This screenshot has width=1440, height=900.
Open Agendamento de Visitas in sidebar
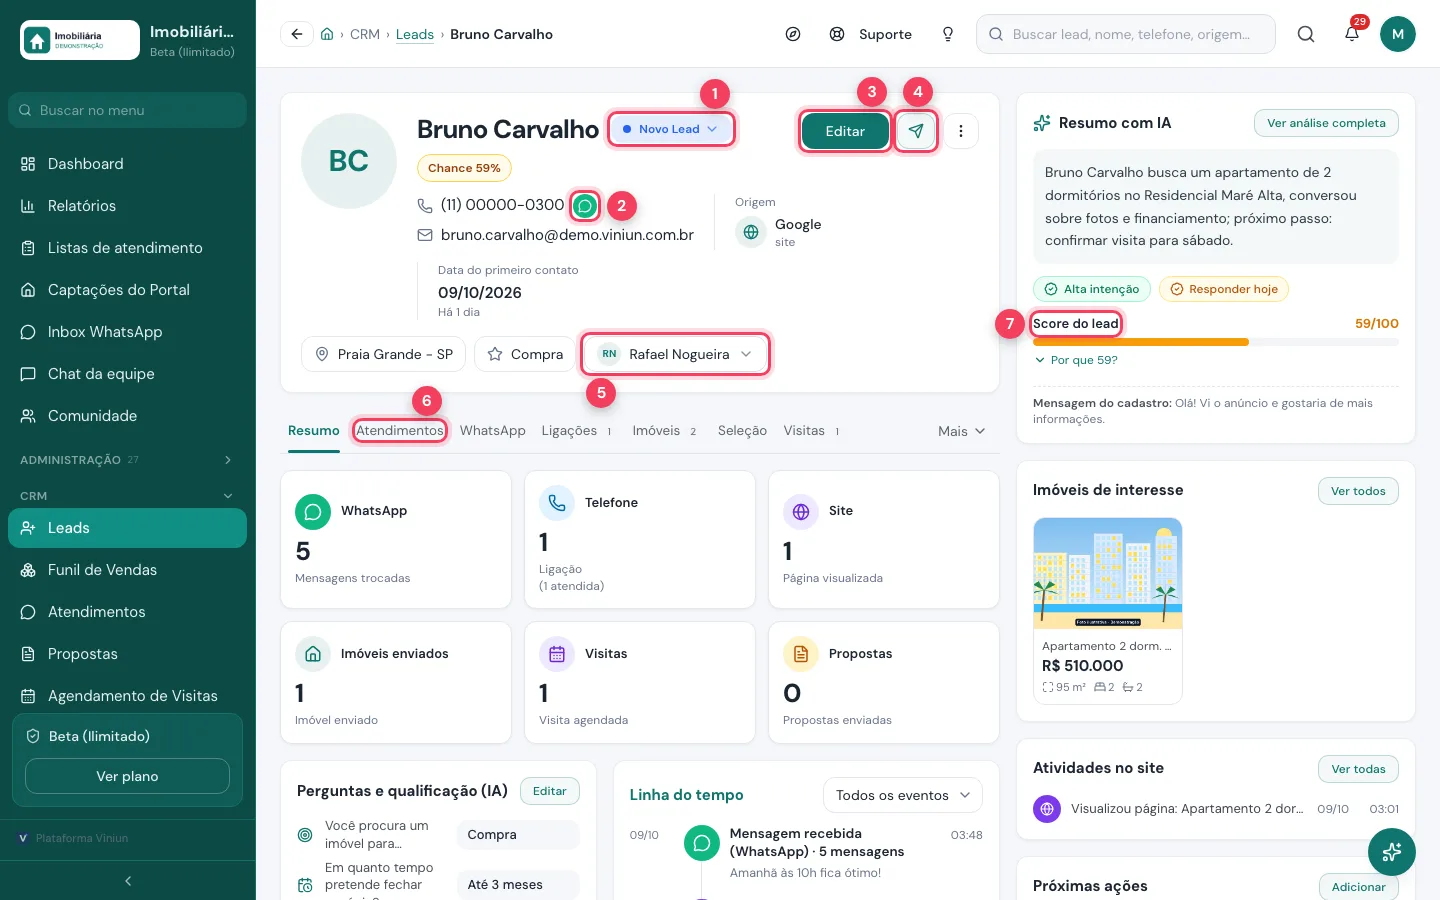point(128,696)
